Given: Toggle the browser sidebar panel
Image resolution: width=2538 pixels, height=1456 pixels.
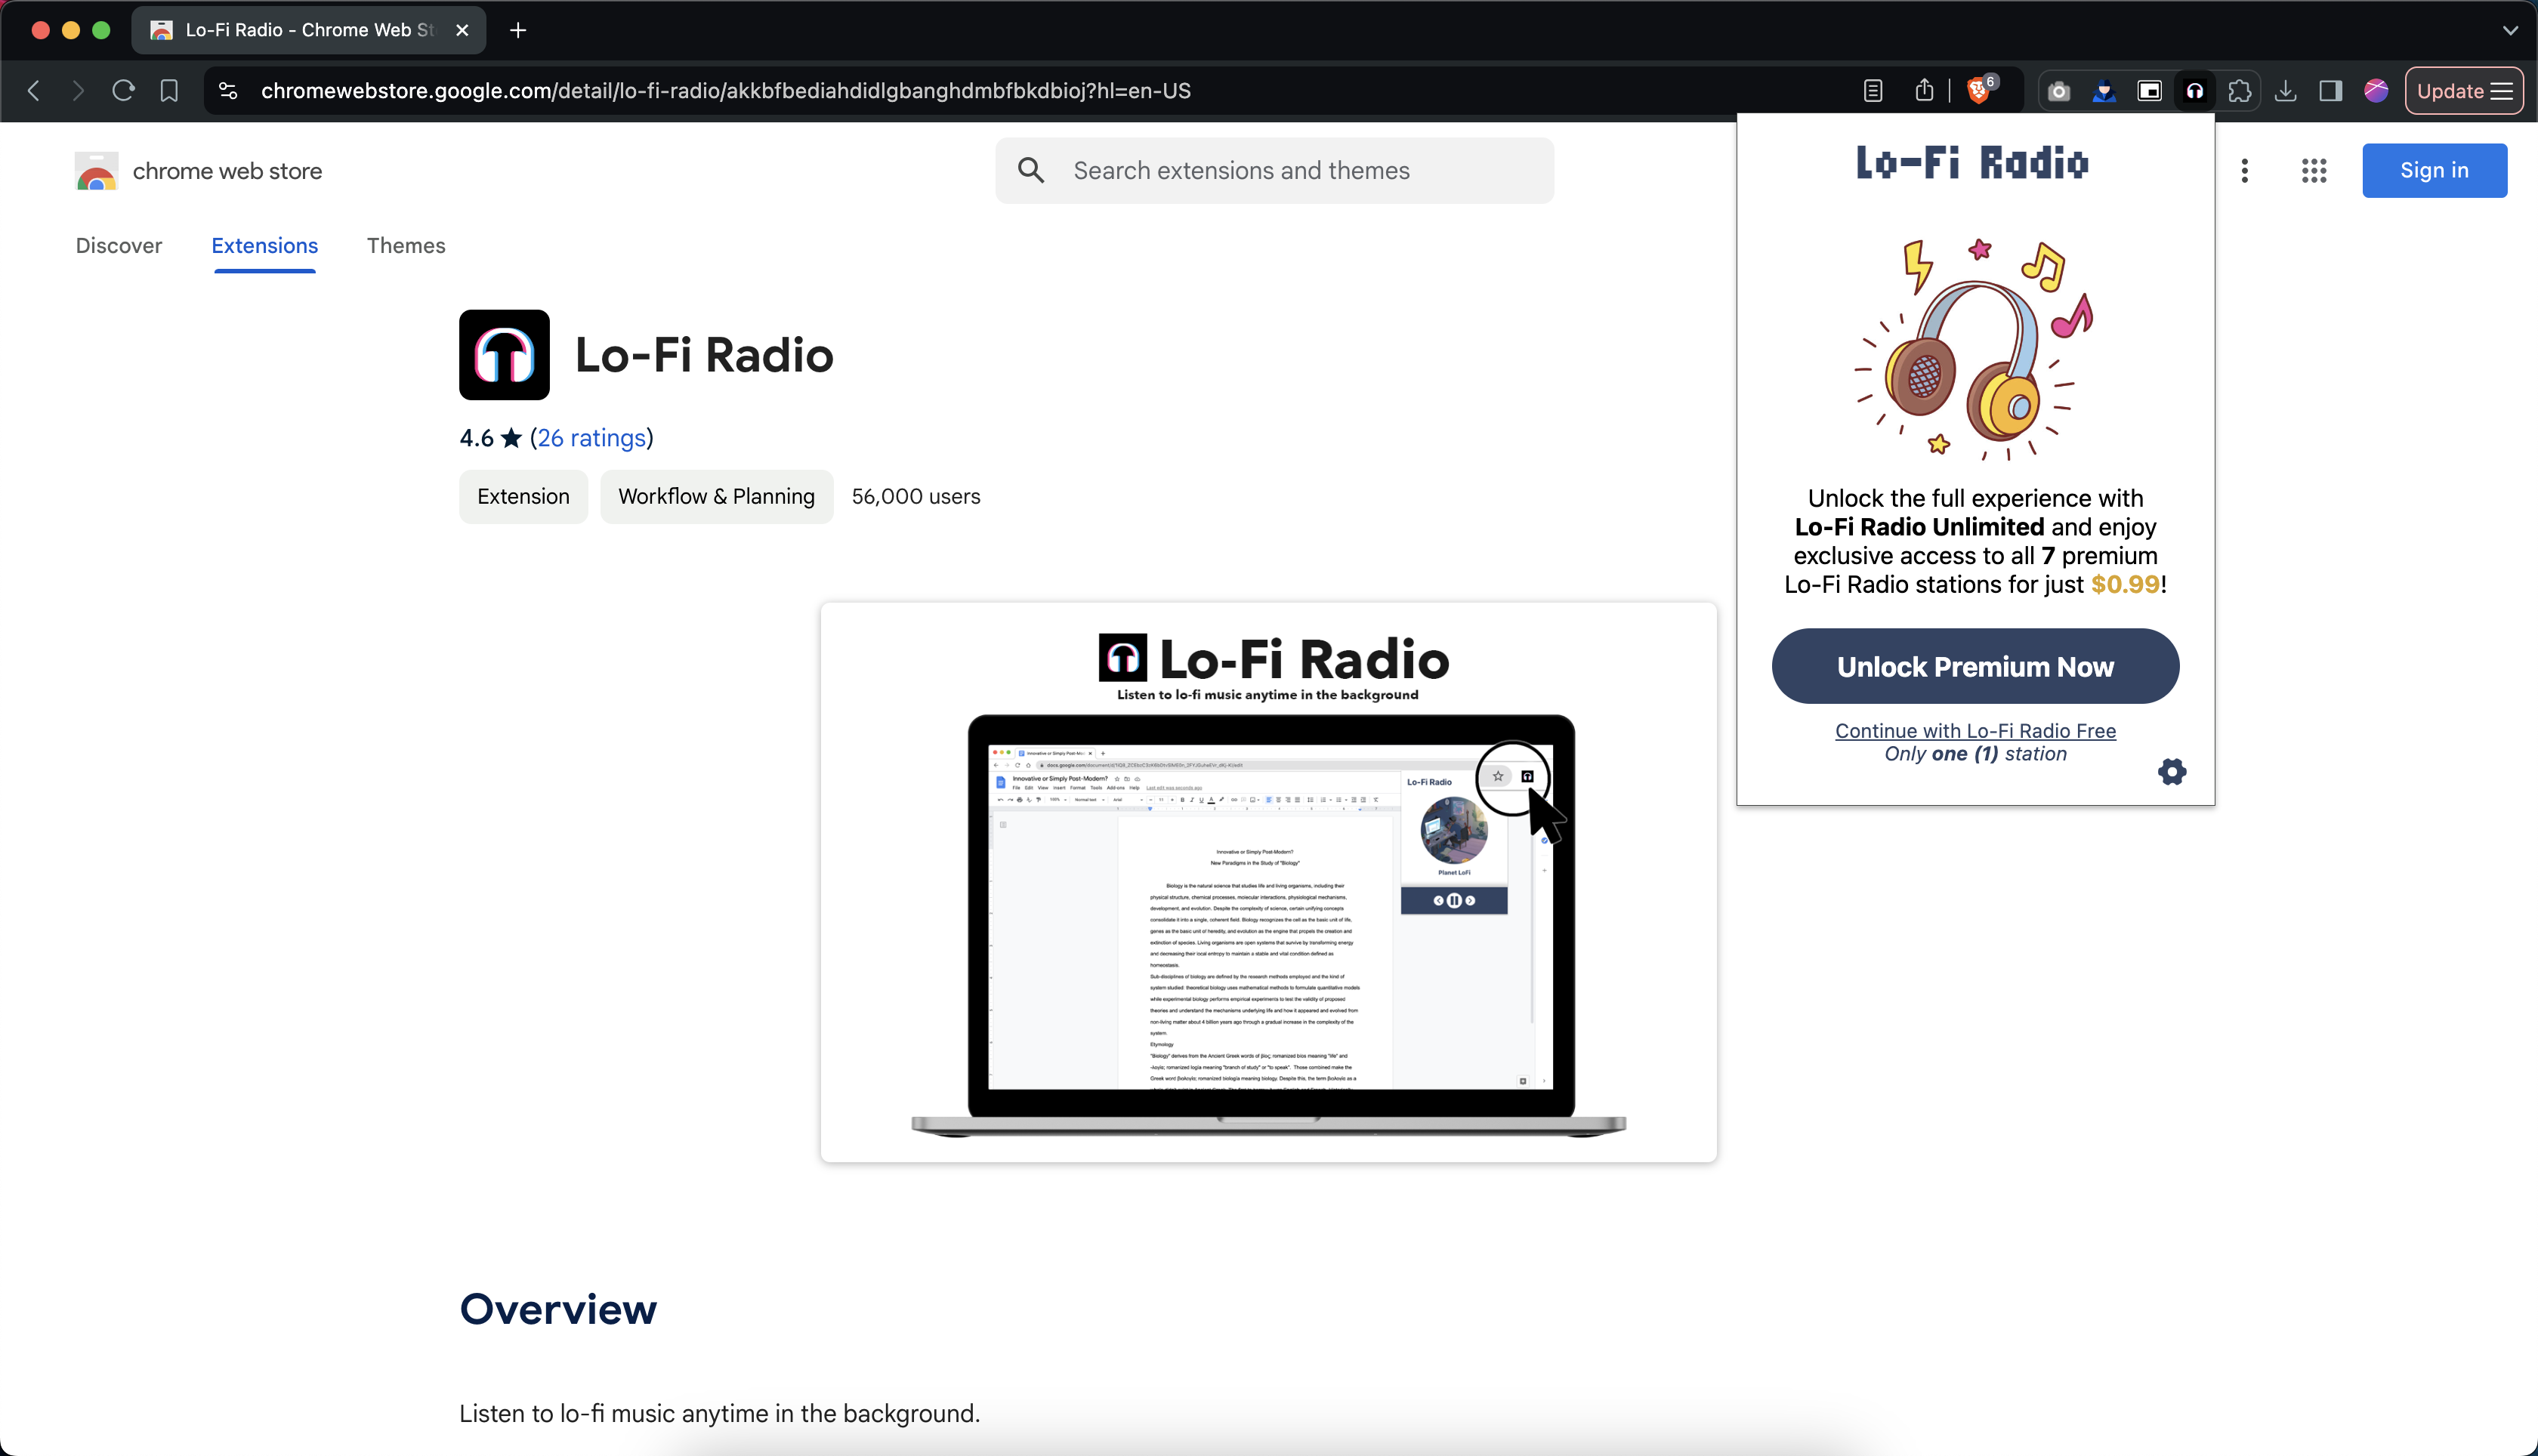Looking at the screenshot, I should tap(2330, 91).
